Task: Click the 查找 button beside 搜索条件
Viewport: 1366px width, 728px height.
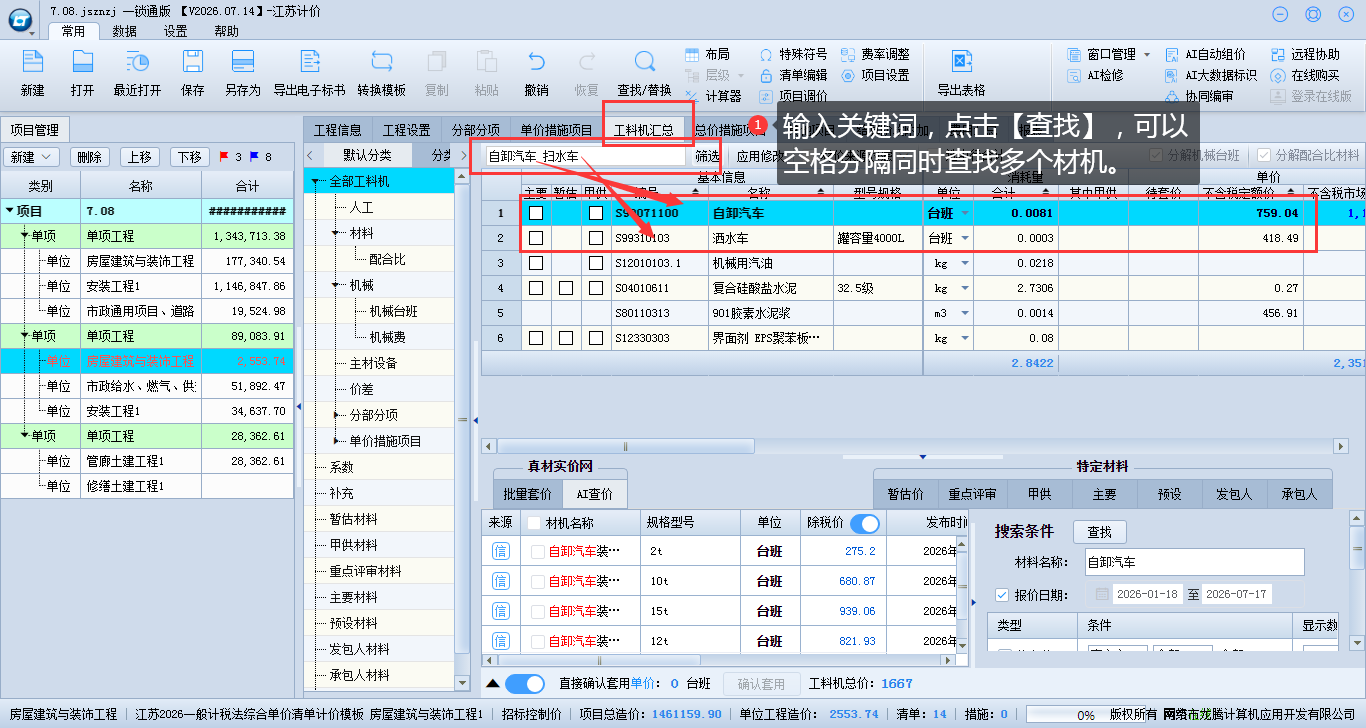Action: pos(1099,532)
